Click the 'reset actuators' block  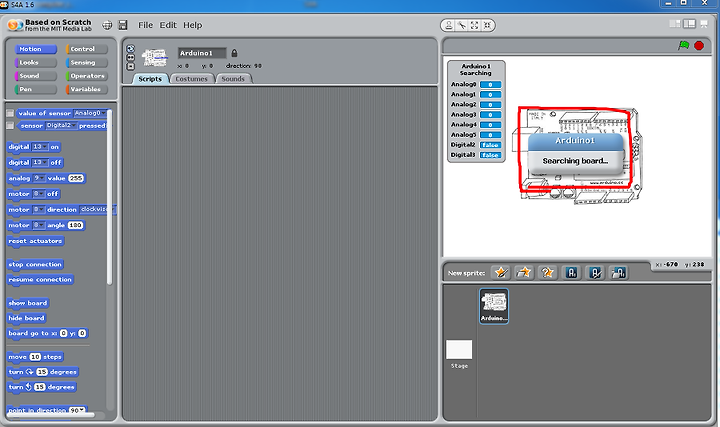(35, 241)
